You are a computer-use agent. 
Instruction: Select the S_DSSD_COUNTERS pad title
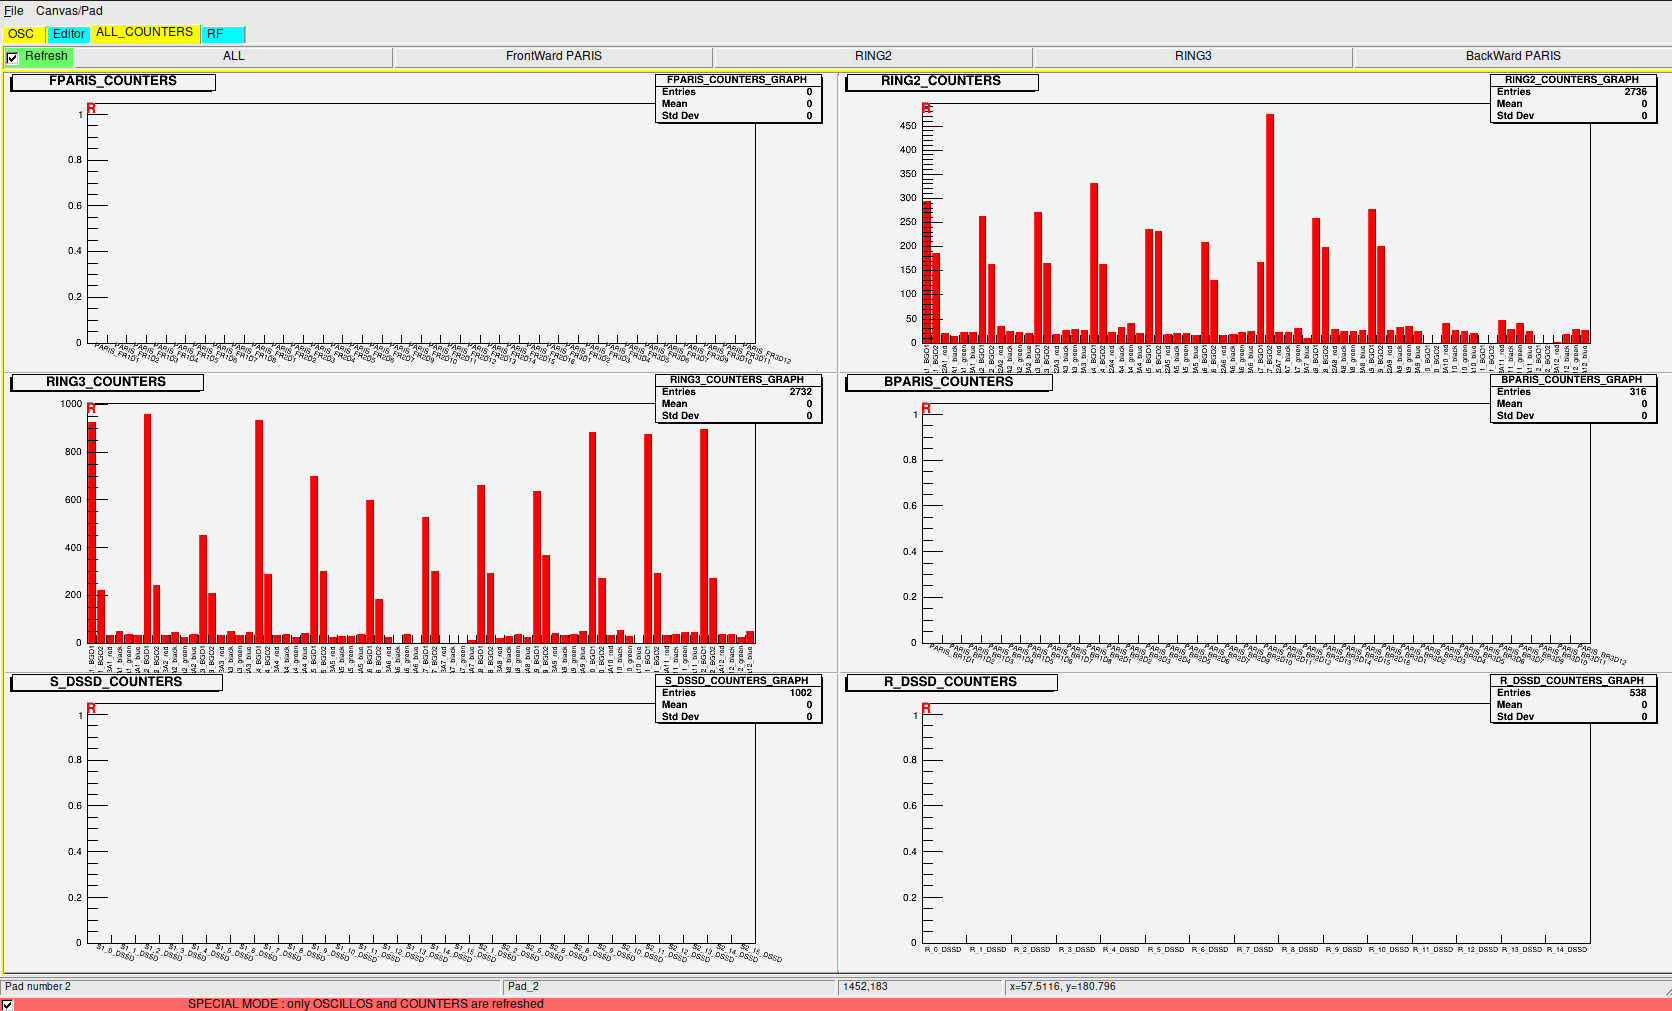pos(116,682)
